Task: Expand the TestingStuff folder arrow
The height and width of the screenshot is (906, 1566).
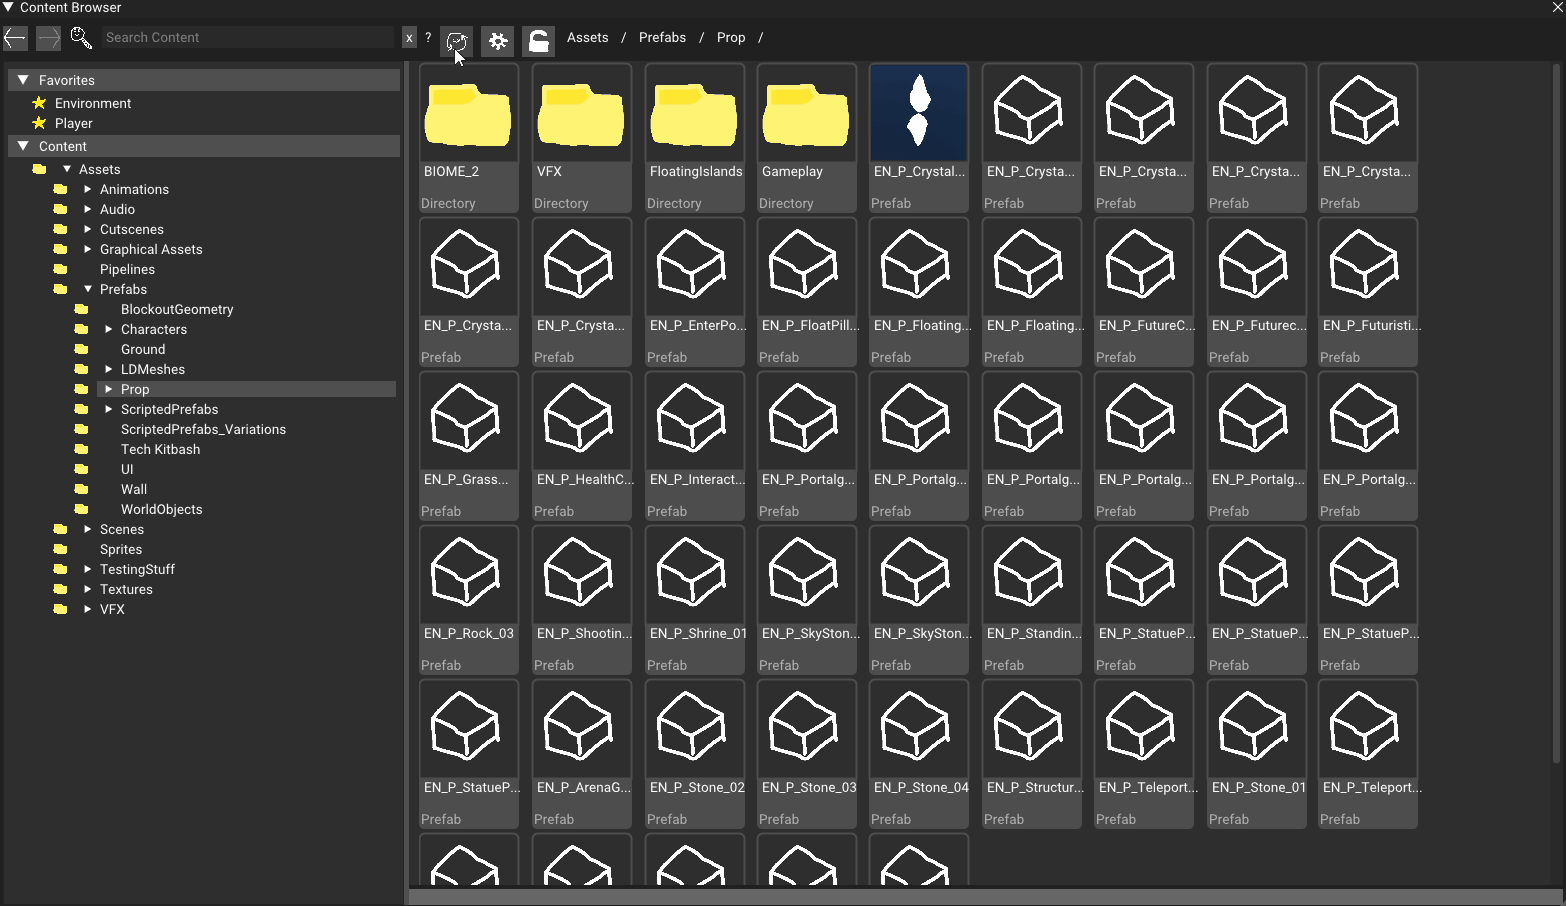Action: click(x=88, y=569)
